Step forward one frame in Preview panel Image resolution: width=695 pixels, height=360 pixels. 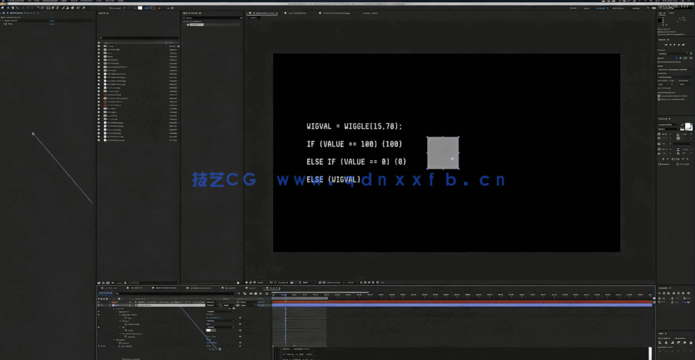[x=679, y=45]
